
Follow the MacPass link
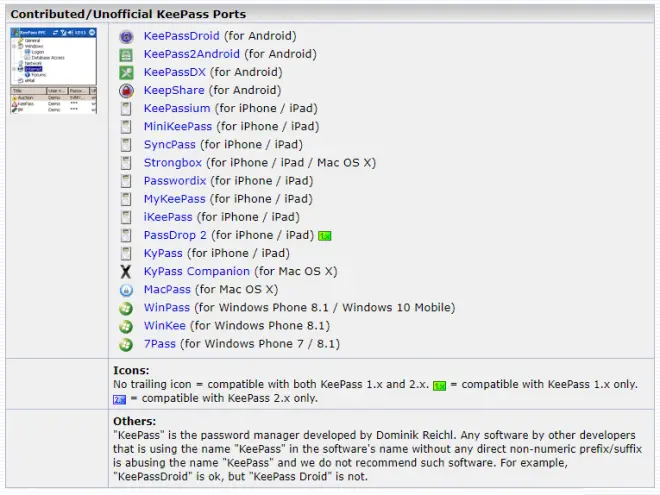click(x=167, y=289)
